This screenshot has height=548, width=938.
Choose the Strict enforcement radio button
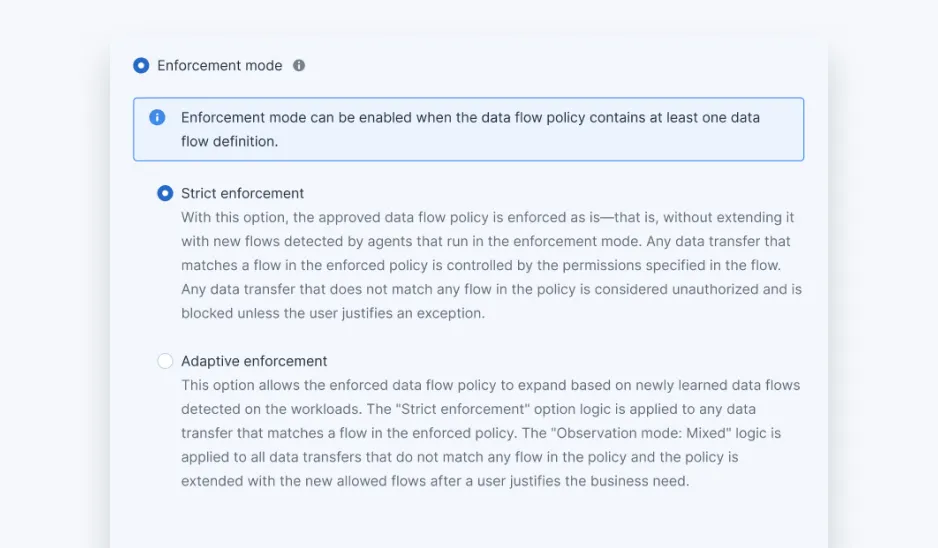pos(165,193)
